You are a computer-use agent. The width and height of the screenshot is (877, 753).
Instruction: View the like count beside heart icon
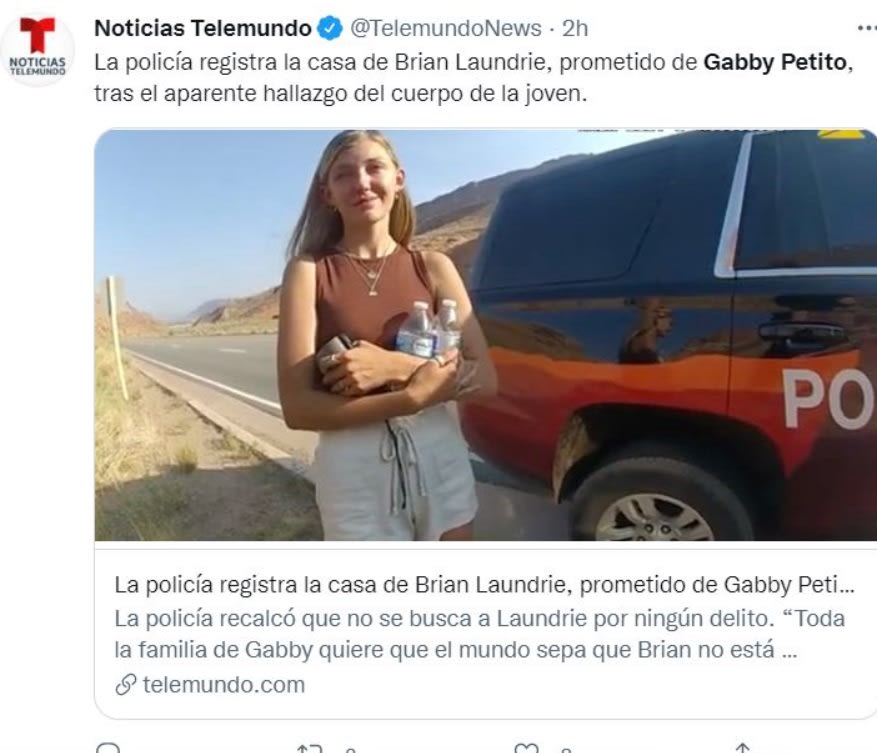tap(565, 750)
